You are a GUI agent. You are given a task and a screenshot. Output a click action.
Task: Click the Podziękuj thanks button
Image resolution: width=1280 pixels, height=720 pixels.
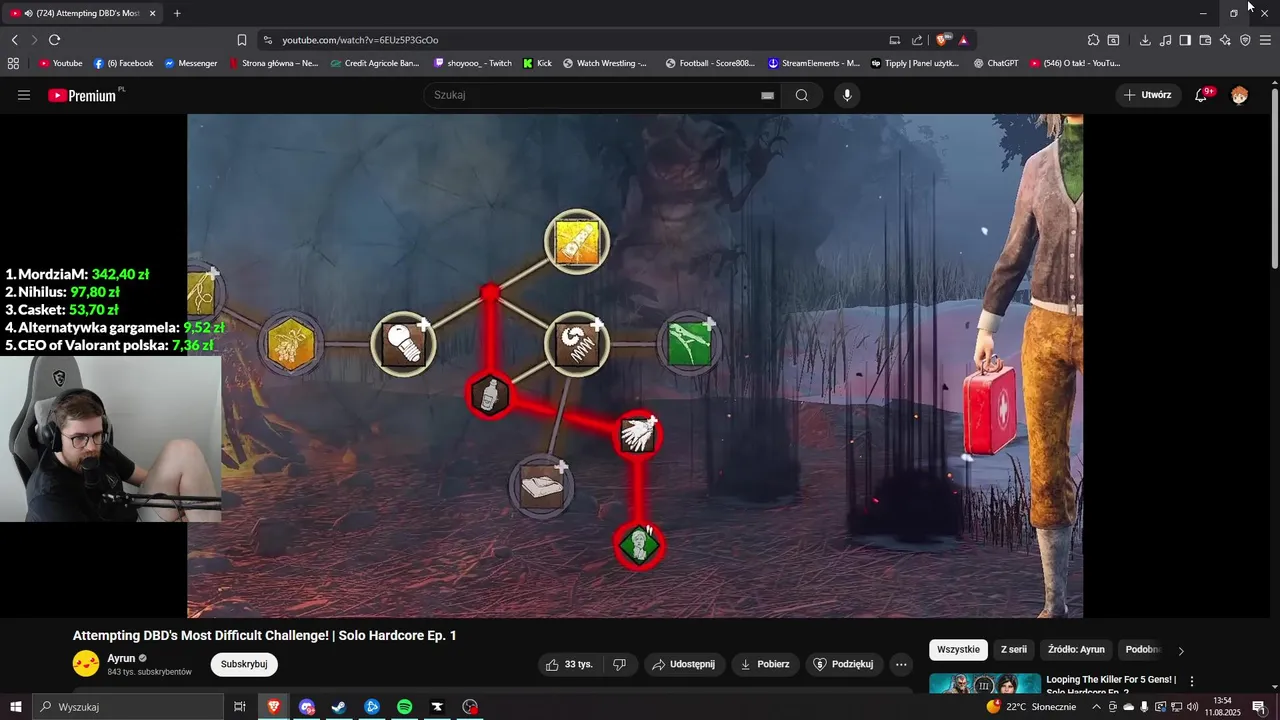pos(845,664)
